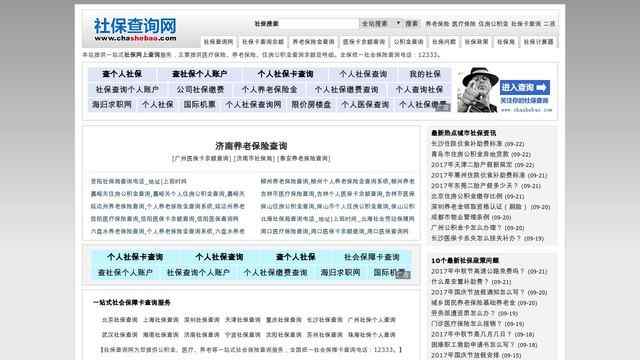
Task: Switch to the 社保计算器 nav tab
Action: click(538, 42)
